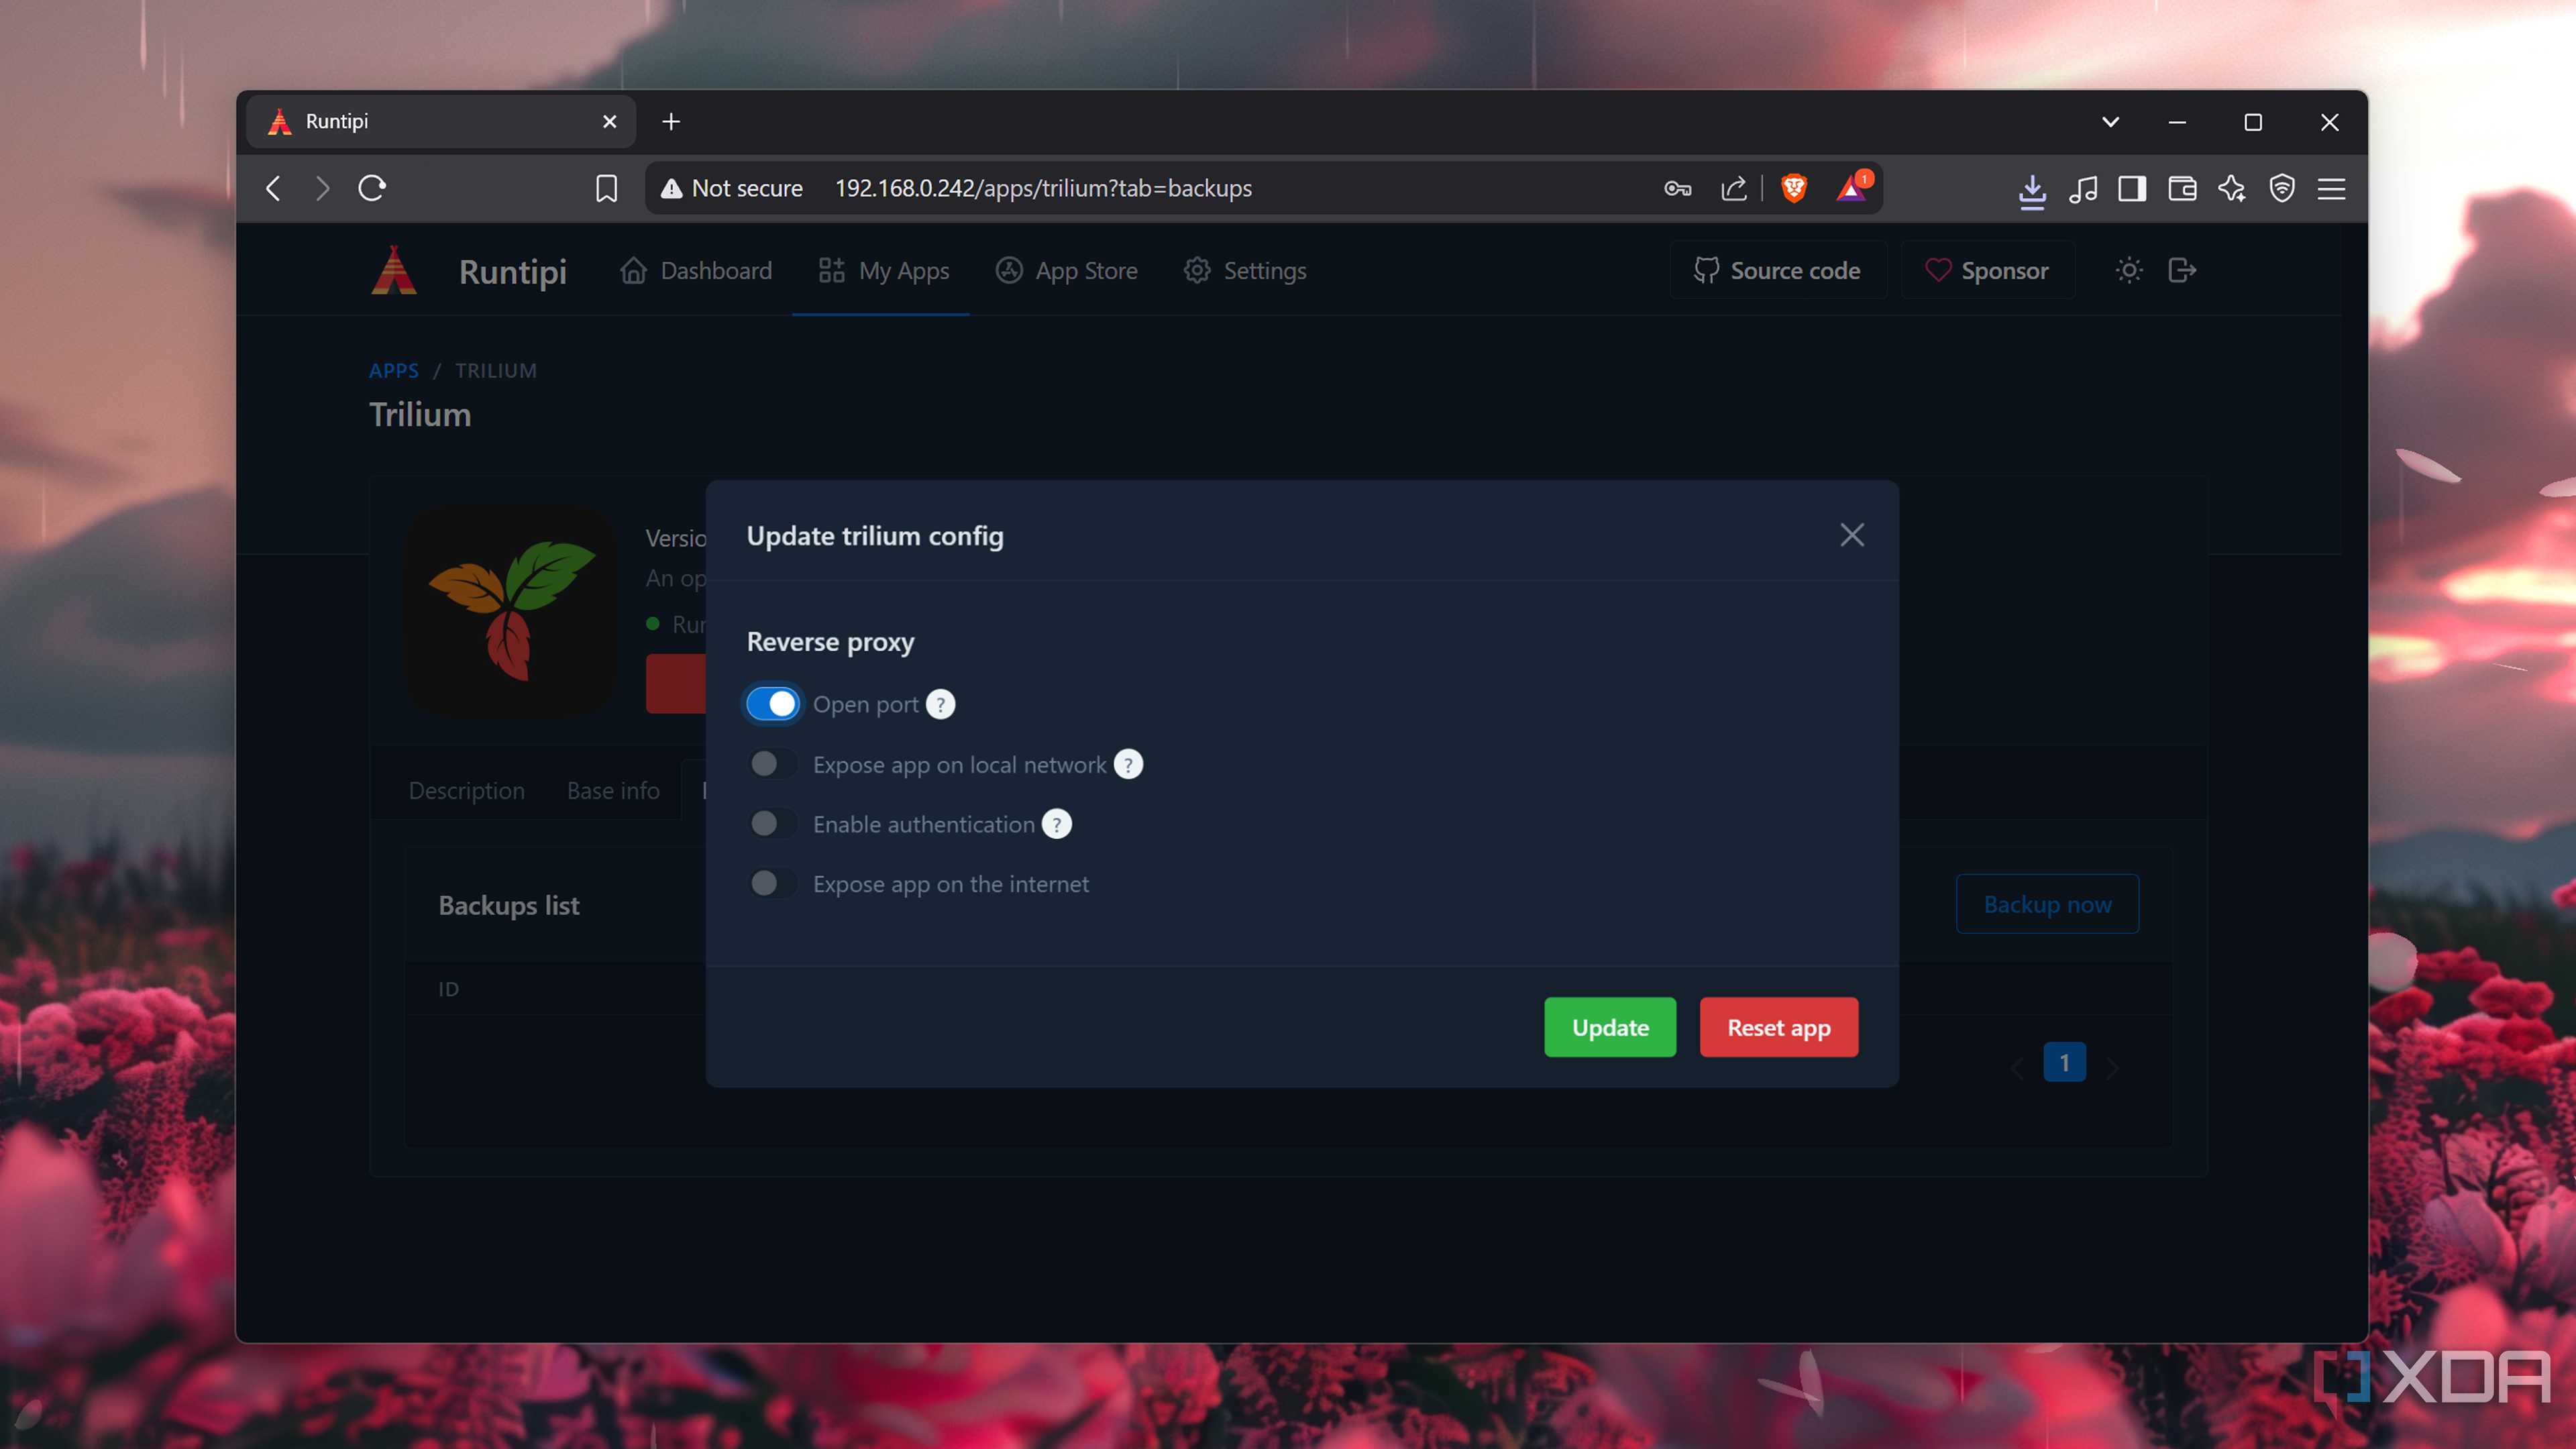Show help for Open port

pyautogui.click(x=940, y=704)
